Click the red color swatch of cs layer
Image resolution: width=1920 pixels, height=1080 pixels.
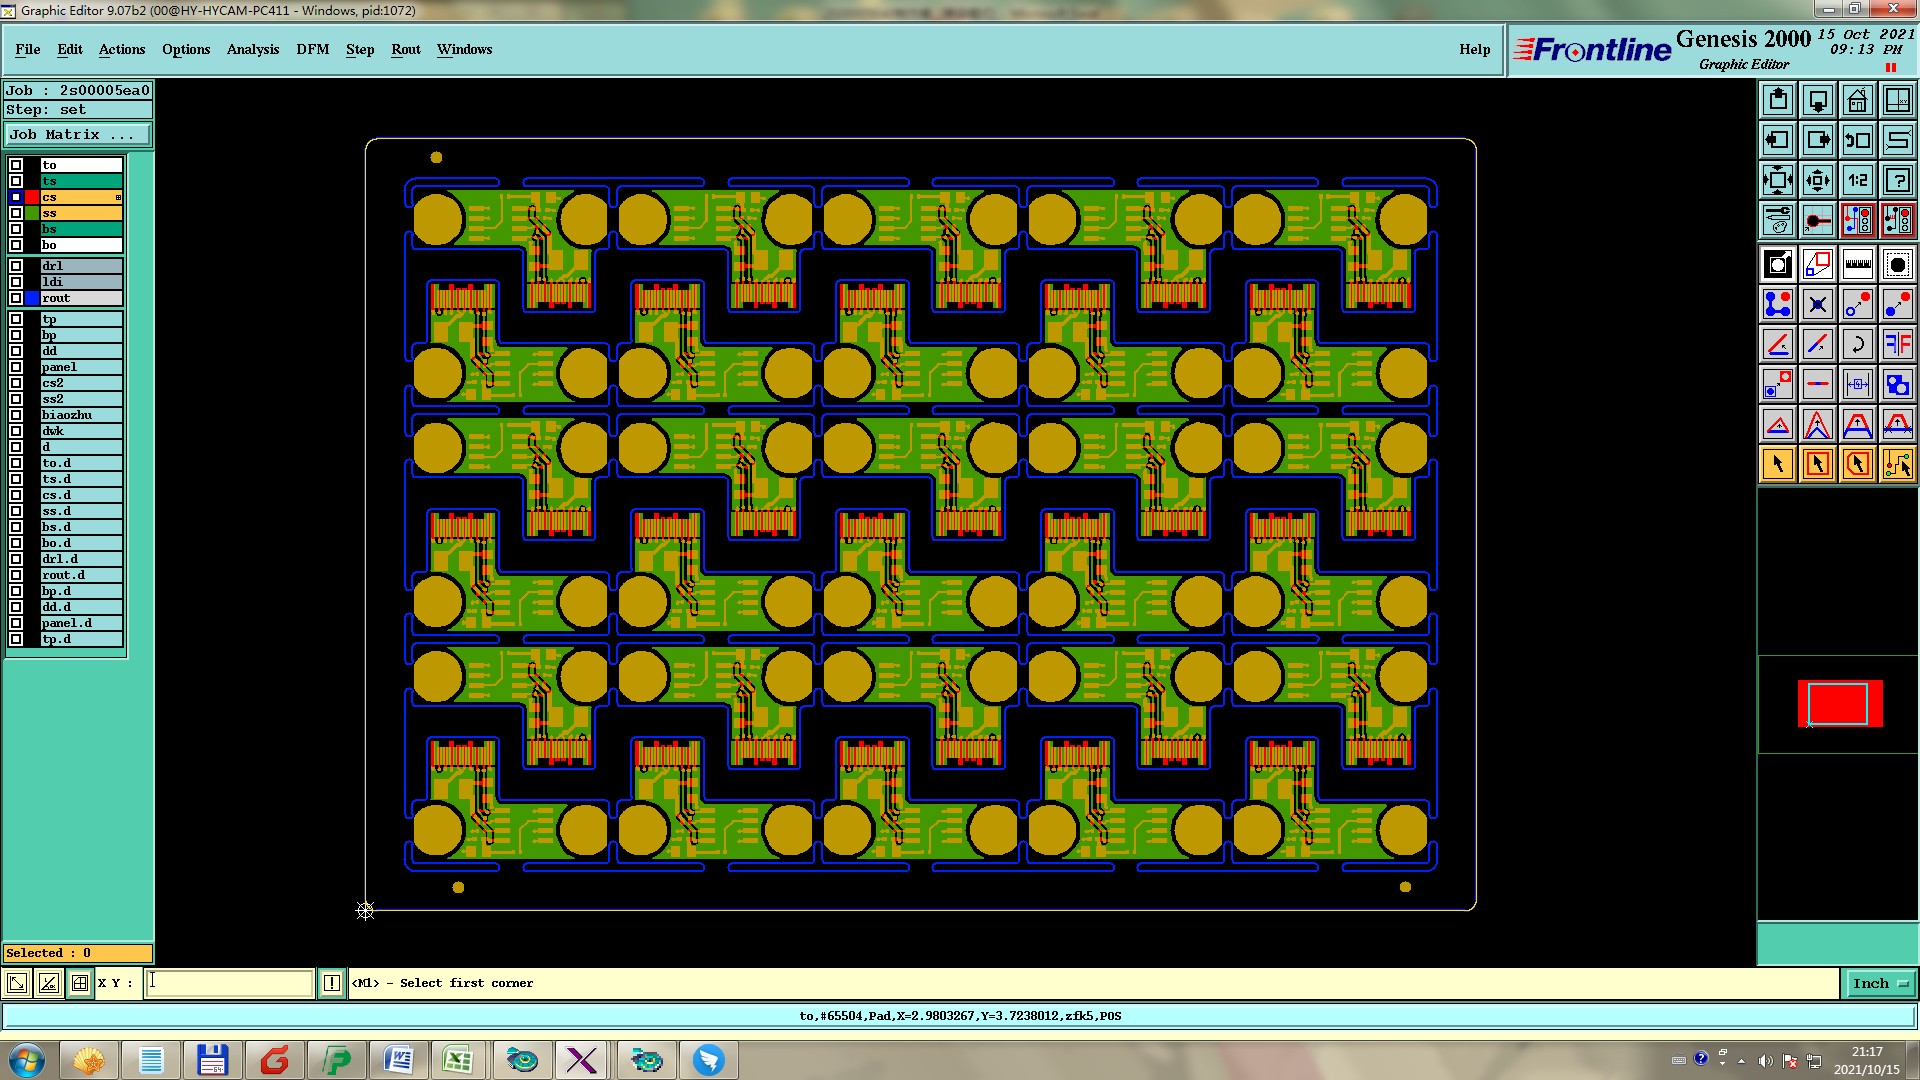(32, 197)
